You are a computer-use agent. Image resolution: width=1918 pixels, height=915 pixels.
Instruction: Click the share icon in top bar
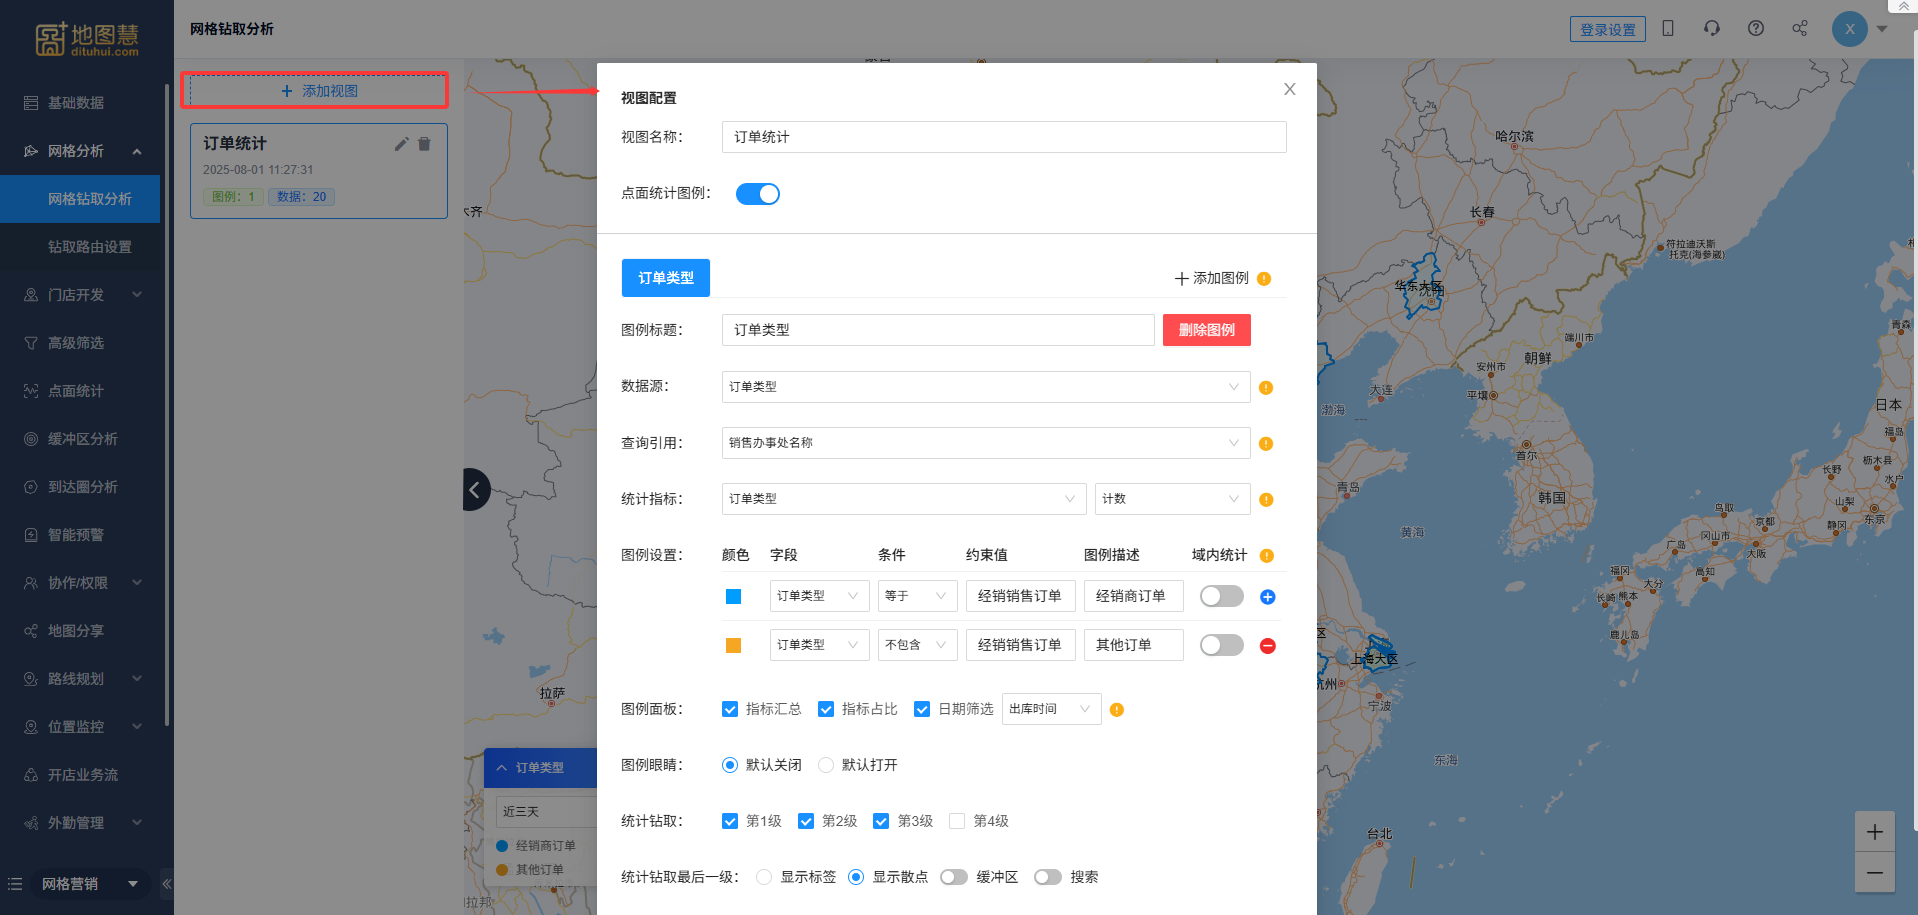(1799, 29)
